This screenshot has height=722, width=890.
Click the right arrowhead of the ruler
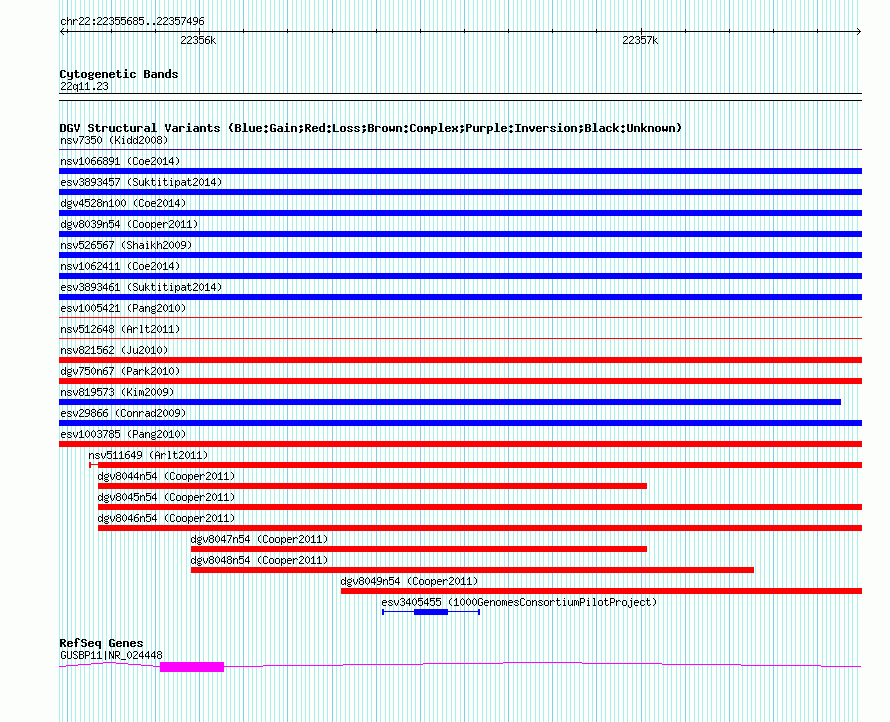[x=859, y=32]
